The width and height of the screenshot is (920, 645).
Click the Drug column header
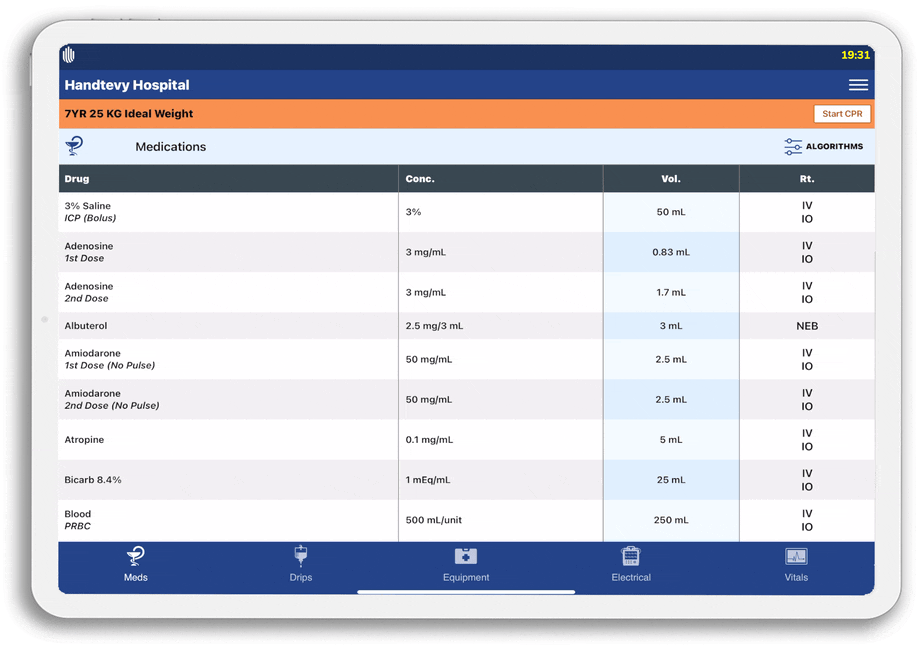coord(77,179)
